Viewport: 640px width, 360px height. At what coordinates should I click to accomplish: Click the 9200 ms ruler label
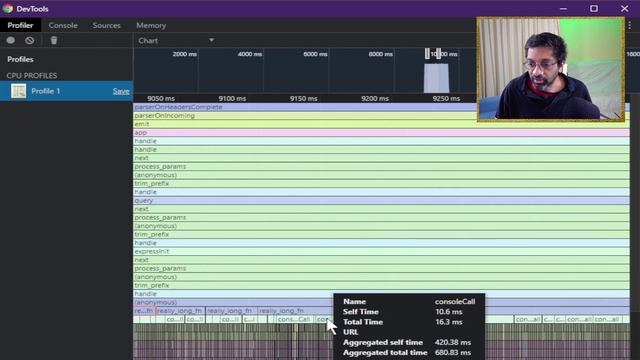click(375, 98)
